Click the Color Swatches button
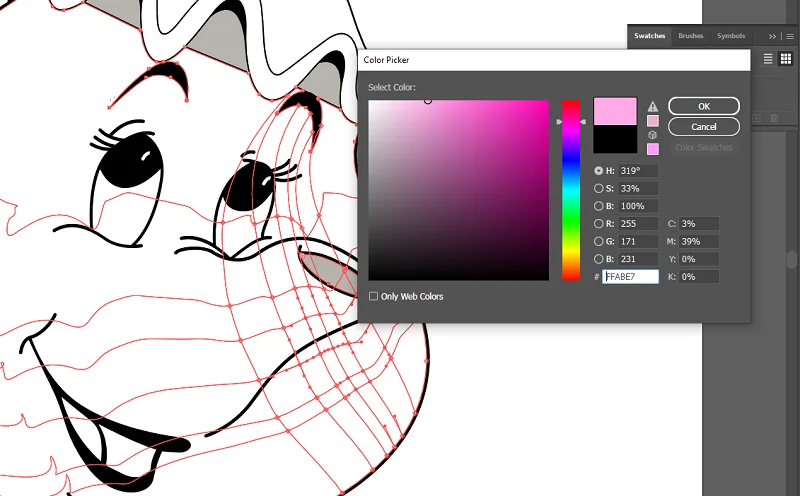The image size is (800, 496). 704,147
